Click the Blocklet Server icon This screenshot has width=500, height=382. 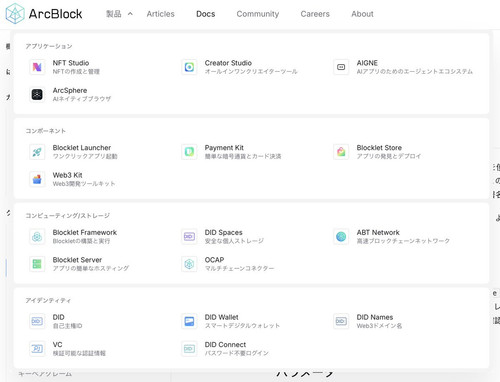point(37,264)
